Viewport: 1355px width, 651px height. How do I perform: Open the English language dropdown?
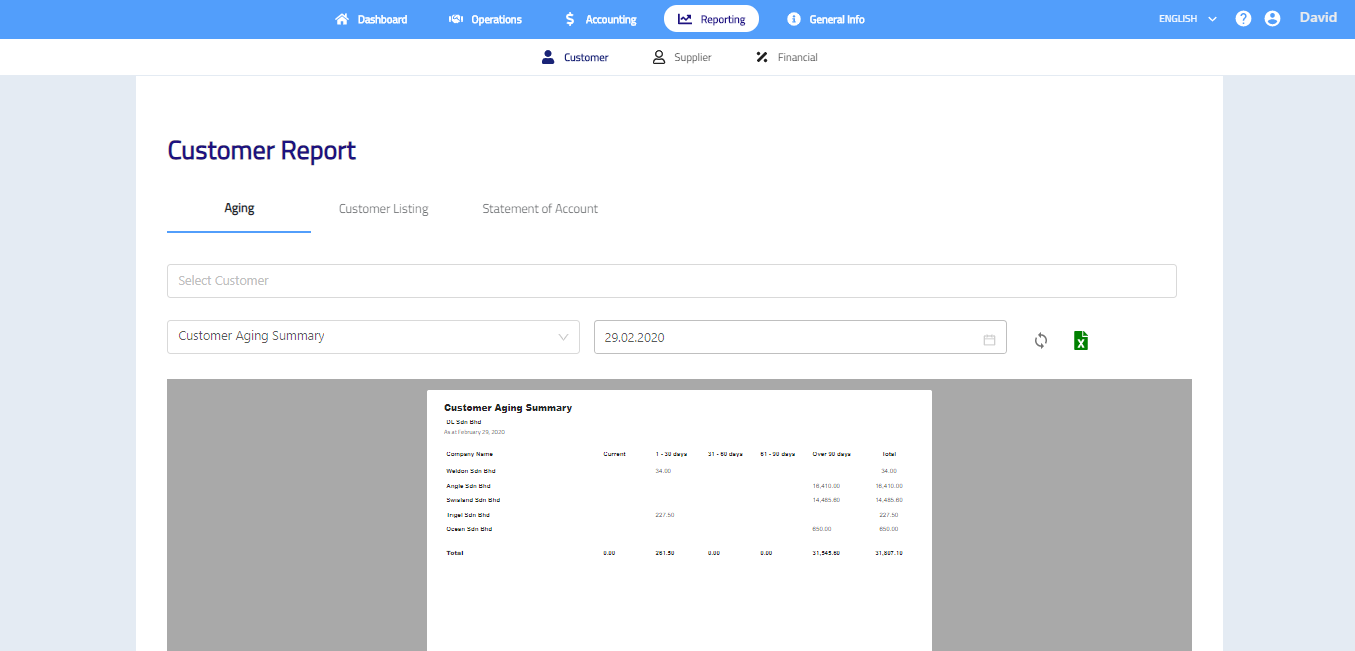1187,19
